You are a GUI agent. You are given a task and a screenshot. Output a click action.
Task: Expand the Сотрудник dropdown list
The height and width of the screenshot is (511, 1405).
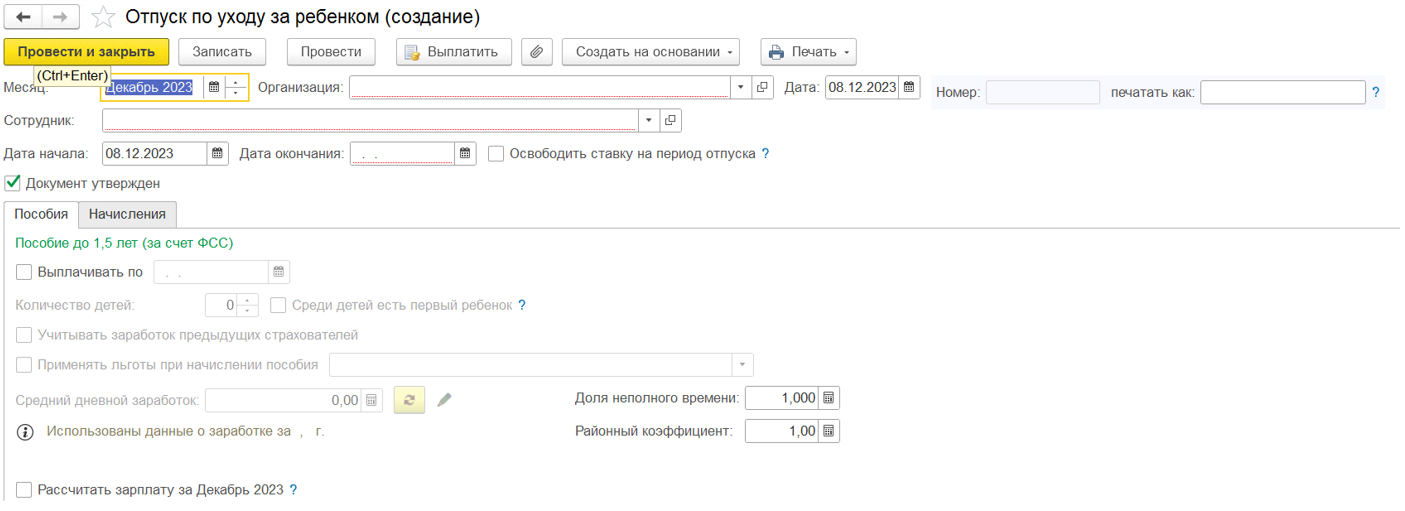648,121
